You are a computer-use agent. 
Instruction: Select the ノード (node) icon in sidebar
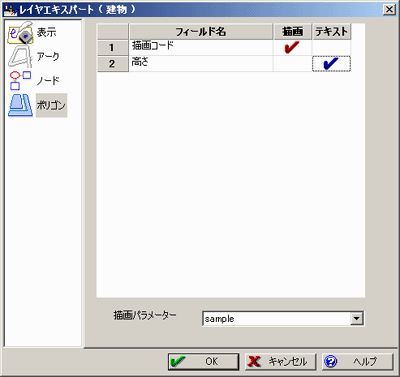[20, 81]
